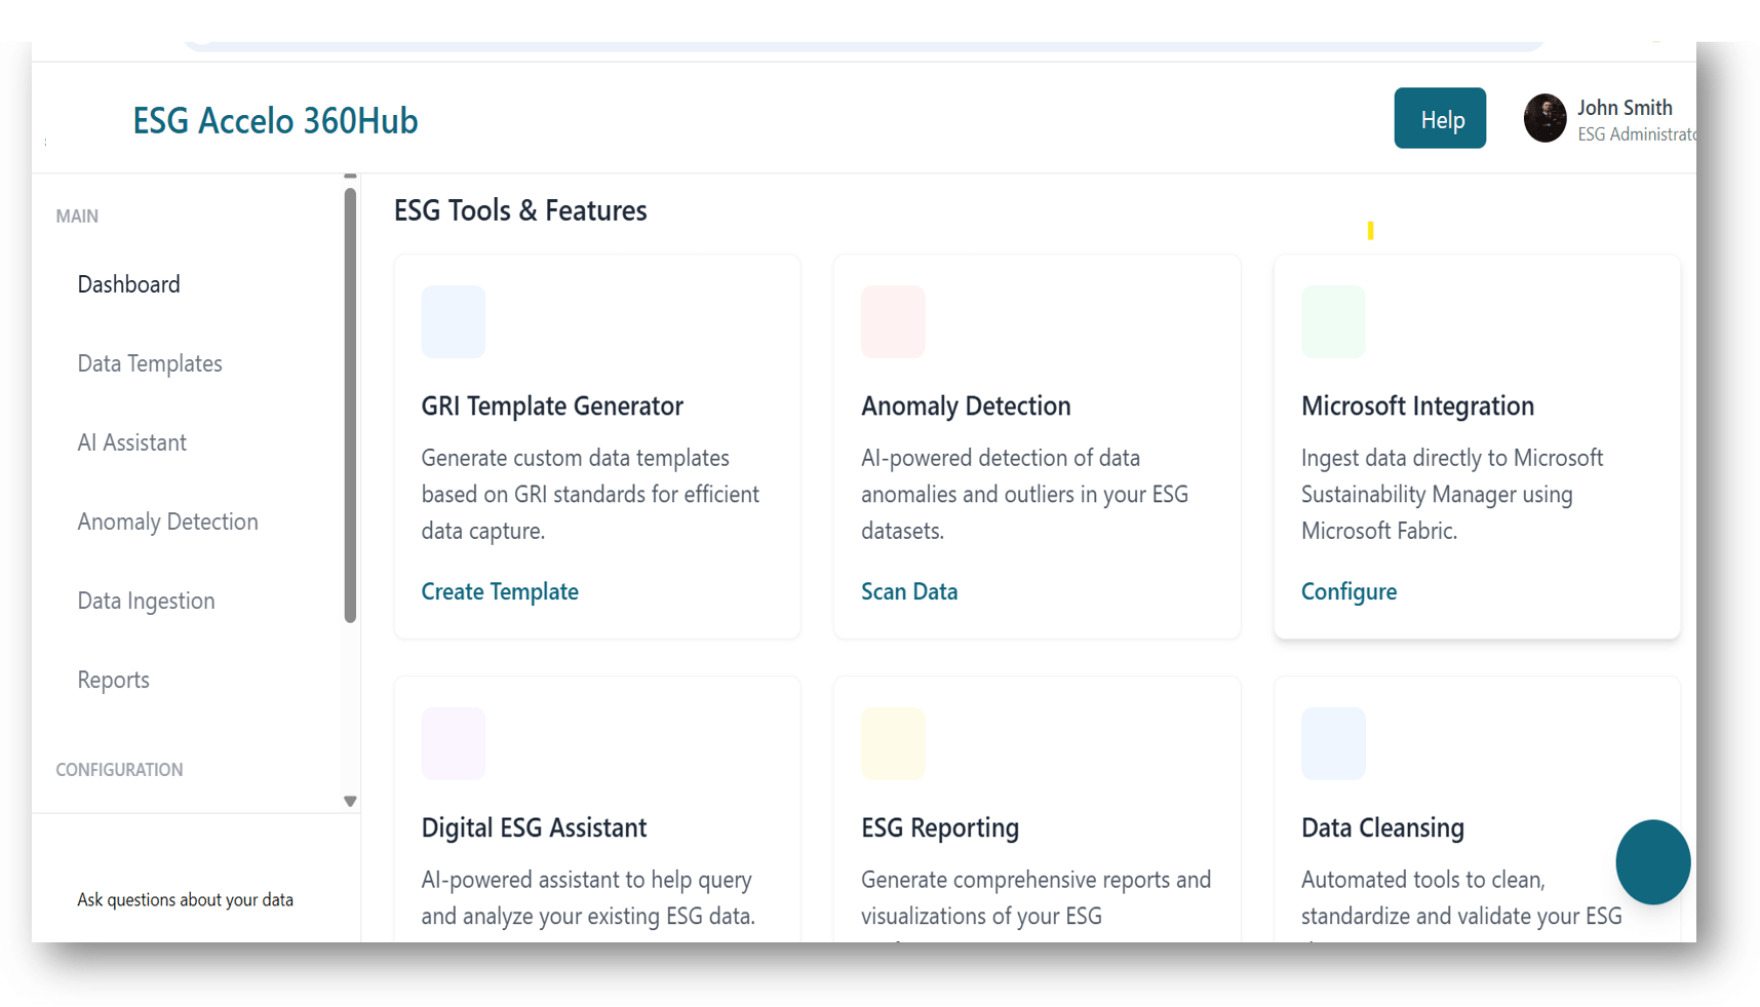Open John Smith's profile avatar

[1544, 119]
